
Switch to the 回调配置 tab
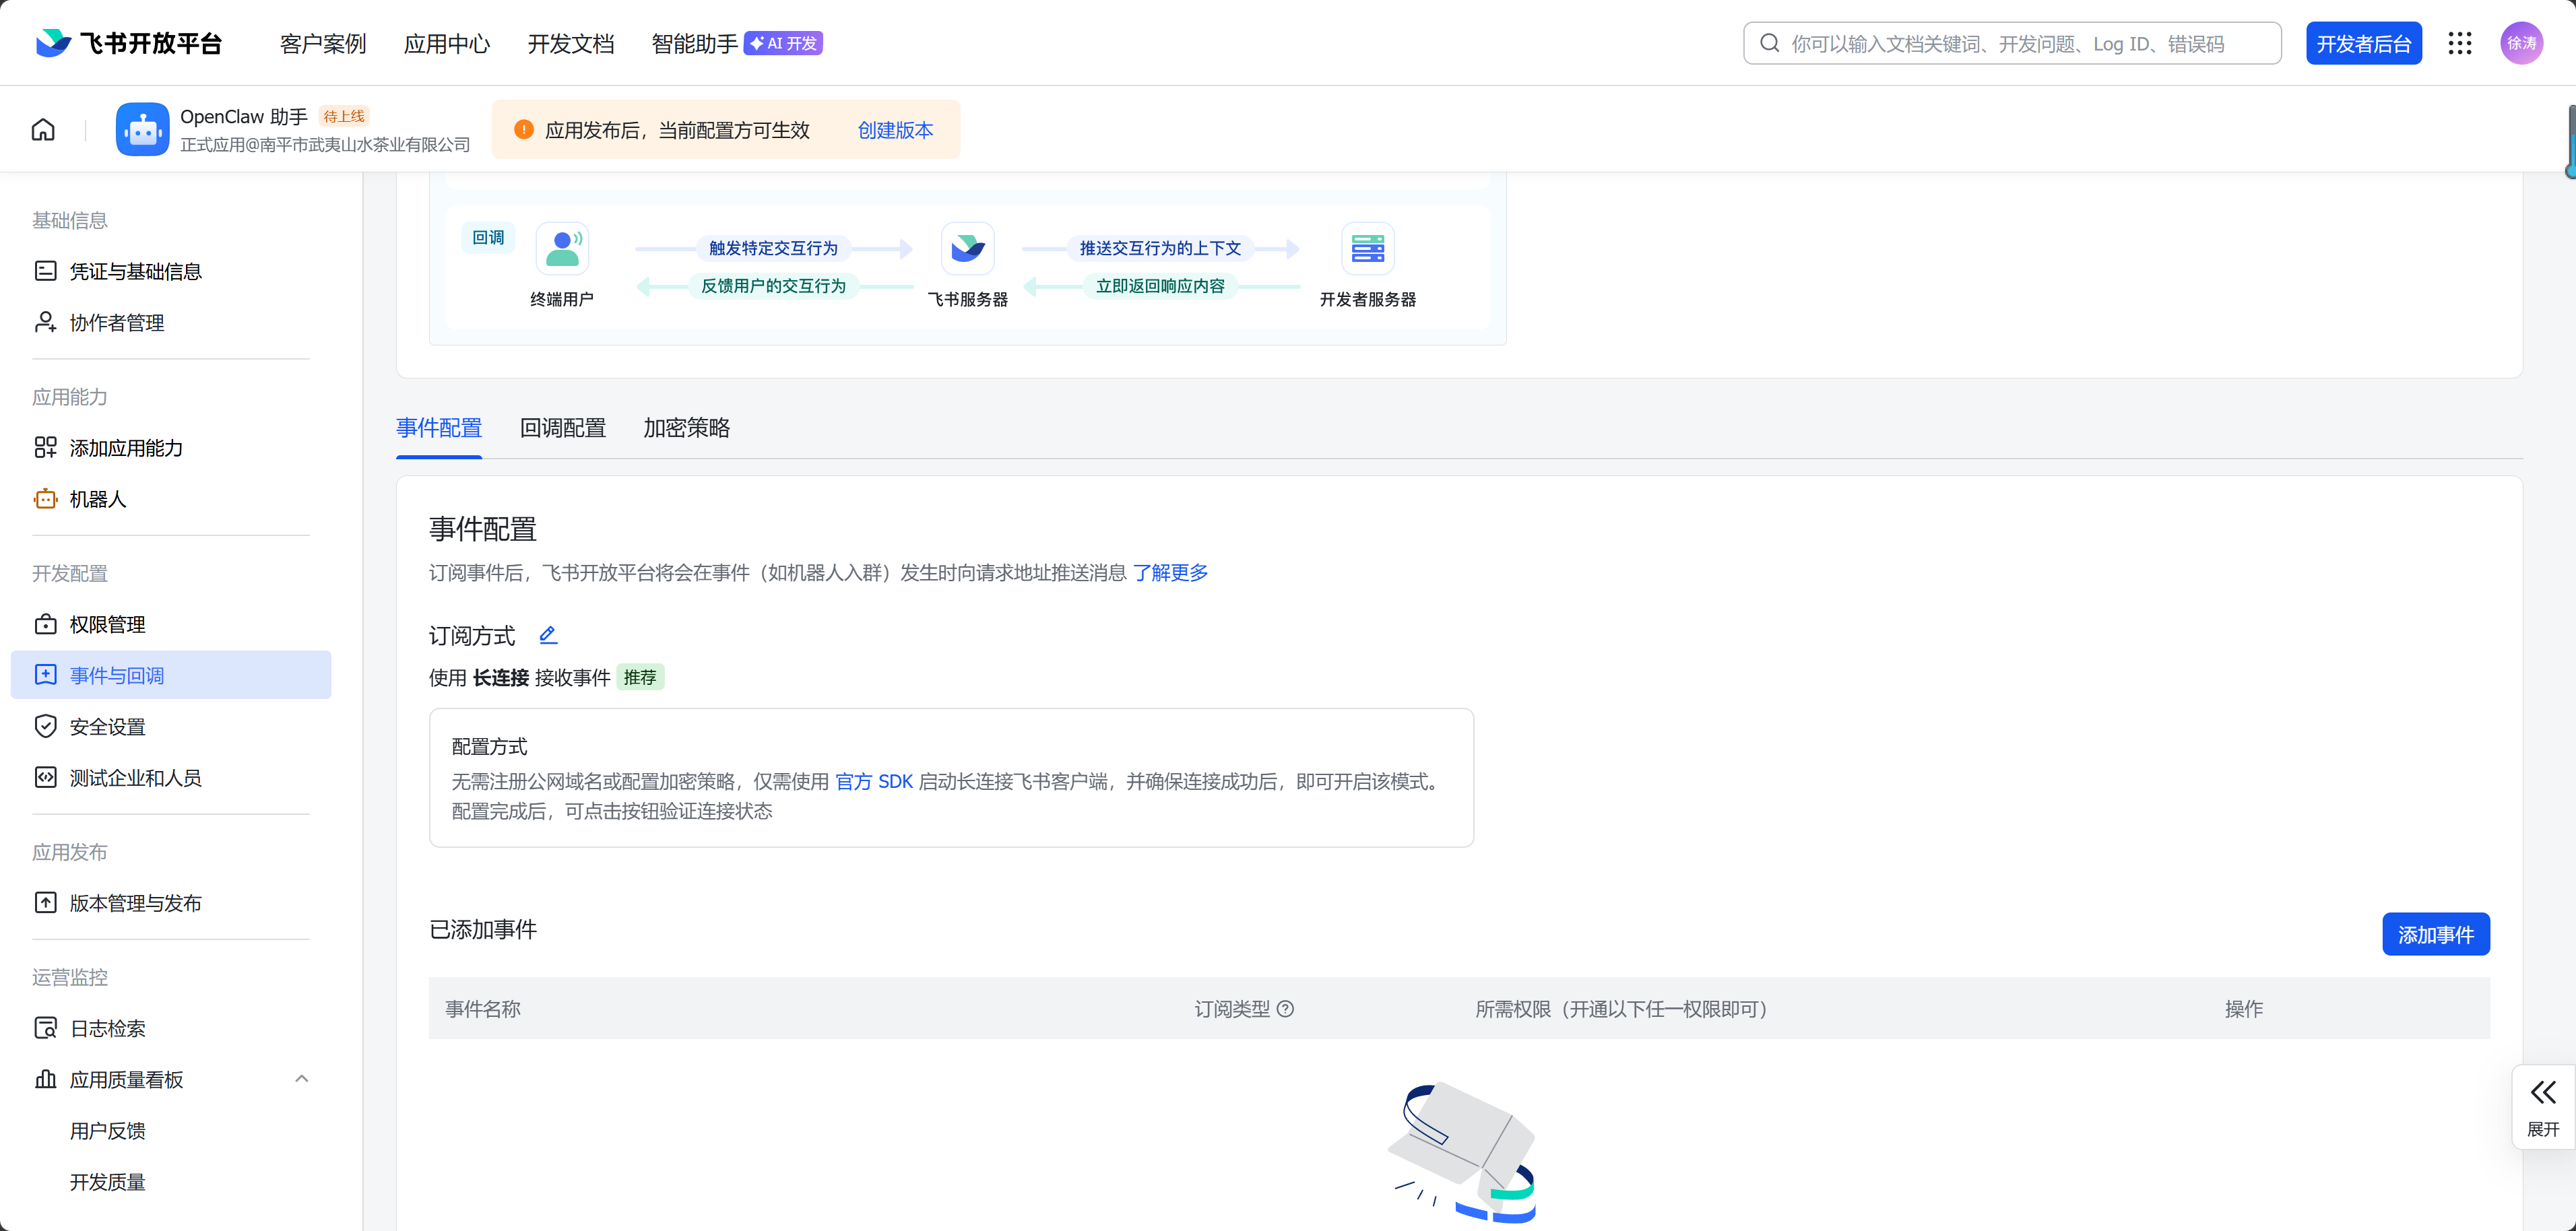click(562, 428)
